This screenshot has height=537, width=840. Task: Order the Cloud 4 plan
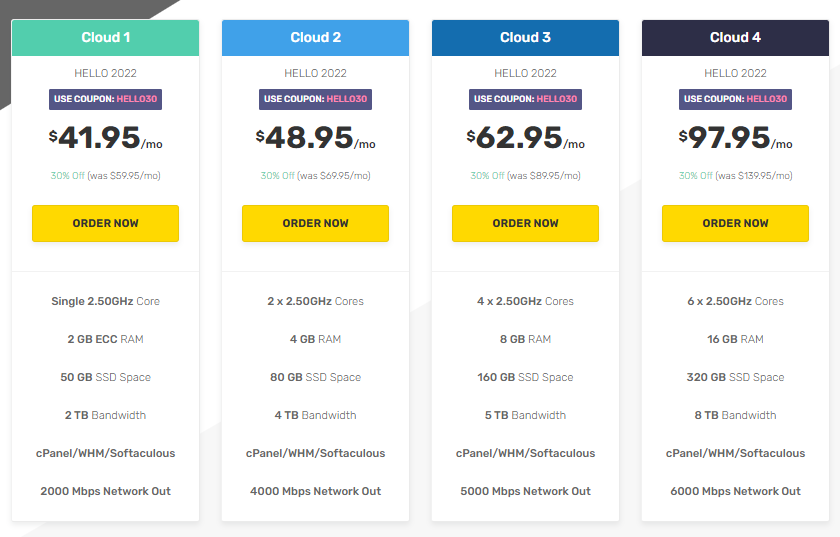[x=735, y=223]
